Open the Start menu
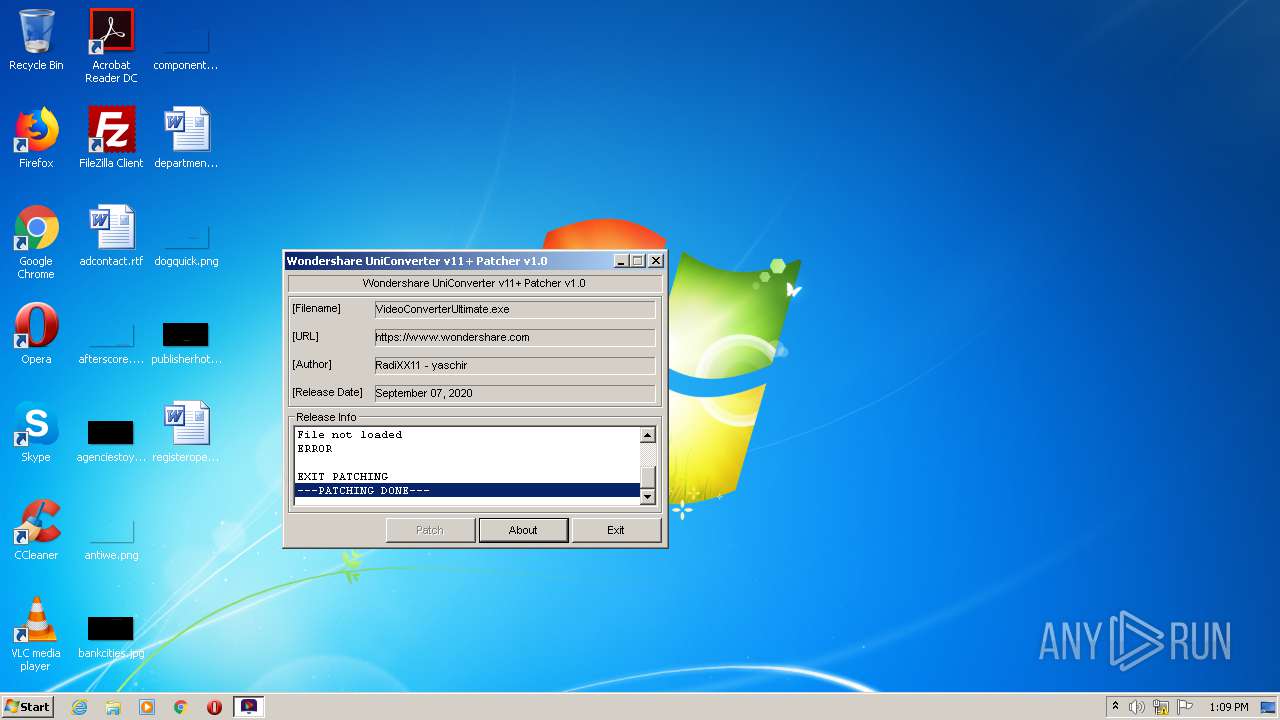Screen dimensions: 1280x720 click(28, 707)
